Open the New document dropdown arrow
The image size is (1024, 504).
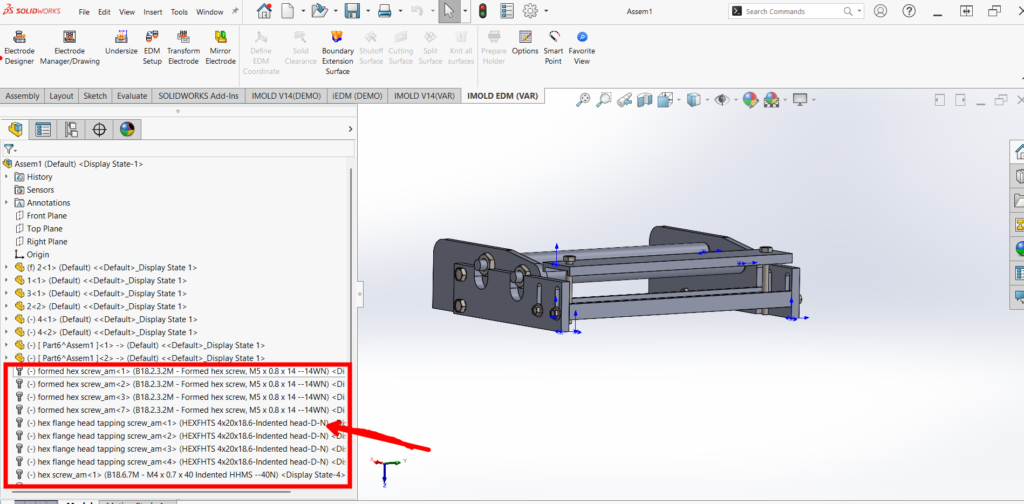tap(304, 12)
